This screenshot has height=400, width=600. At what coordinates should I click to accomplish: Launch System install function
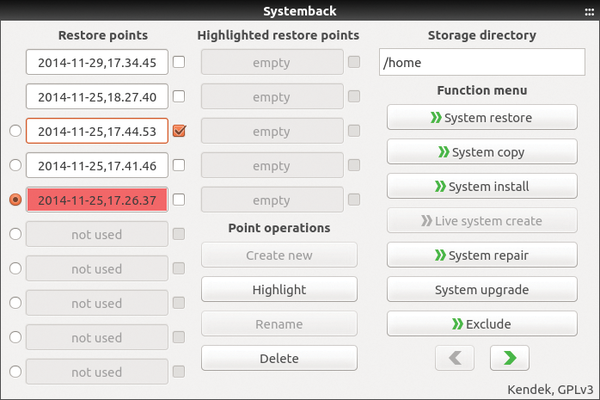pos(482,186)
